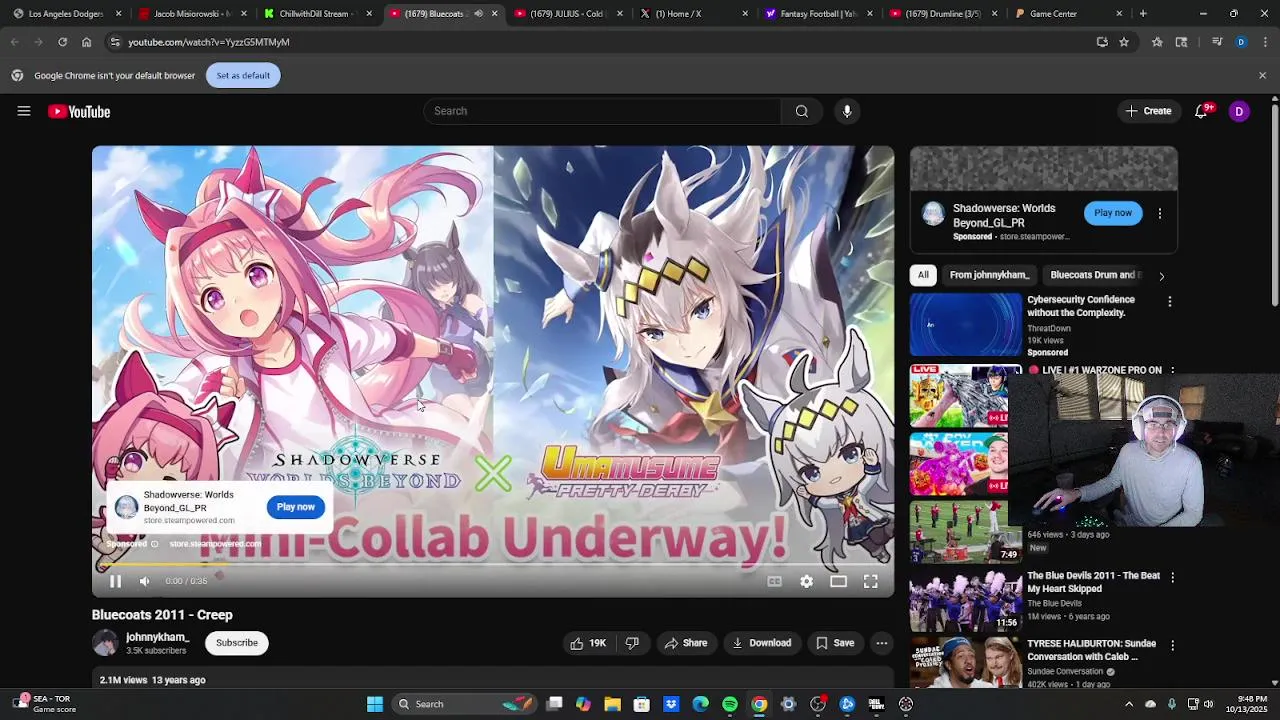
Task: Show hidden system tray icons
Action: [x=1129, y=704]
